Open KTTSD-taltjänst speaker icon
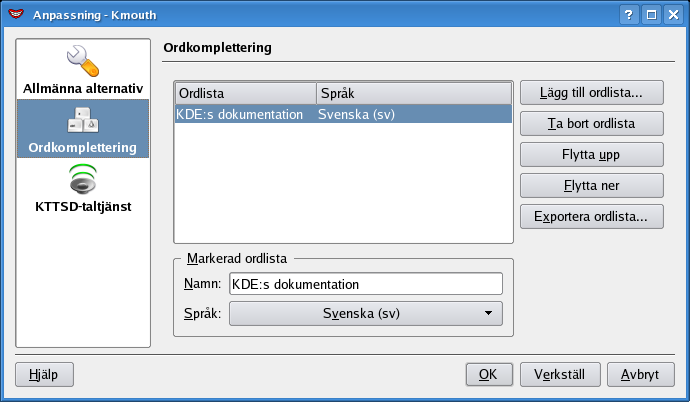The image size is (690, 402). pos(83,180)
